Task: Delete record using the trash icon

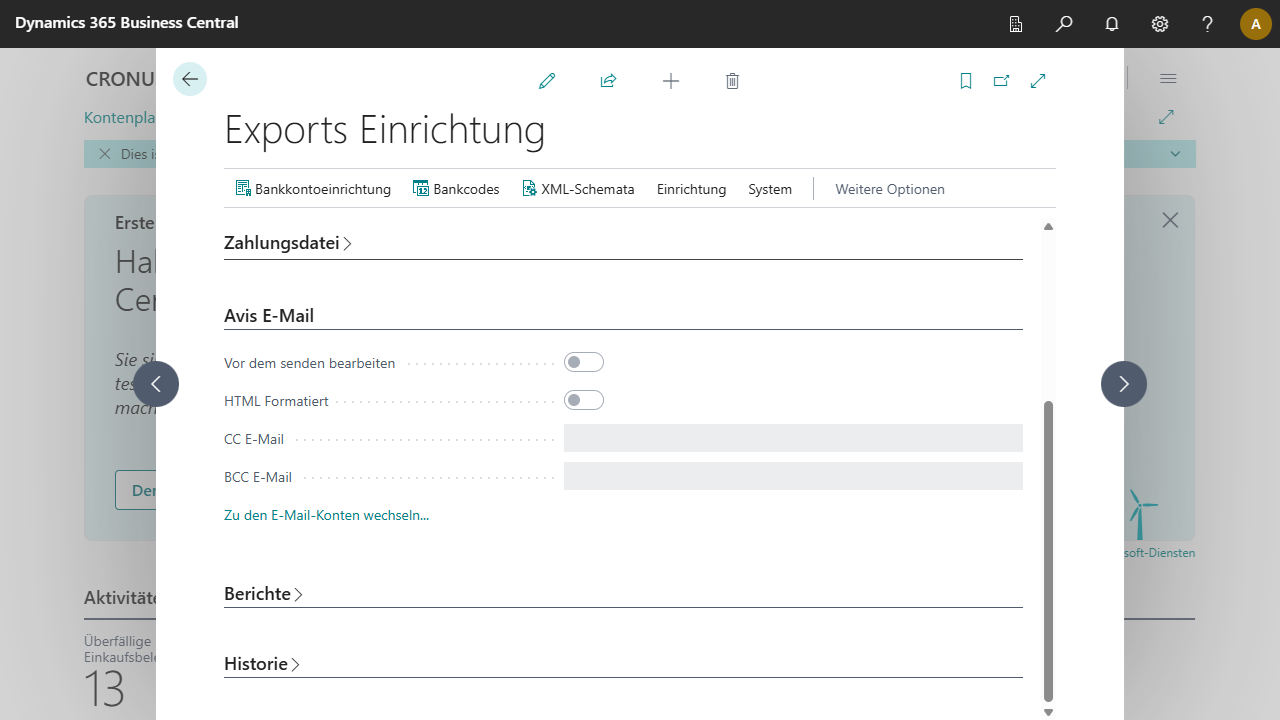Action: 732,81
